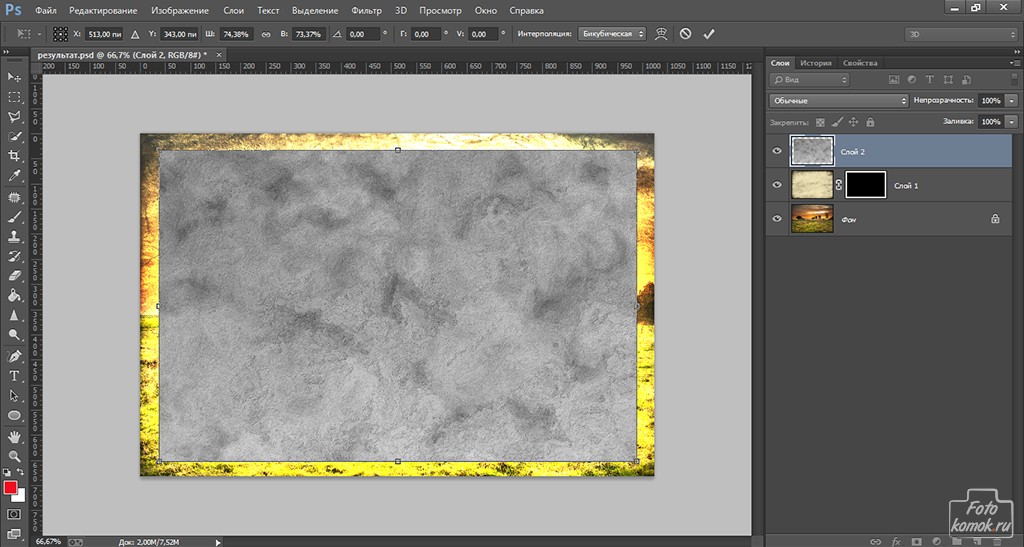Pick the Hand tool
The height and width of the screenshot is (547, 1024).
(x=14, y=436)
